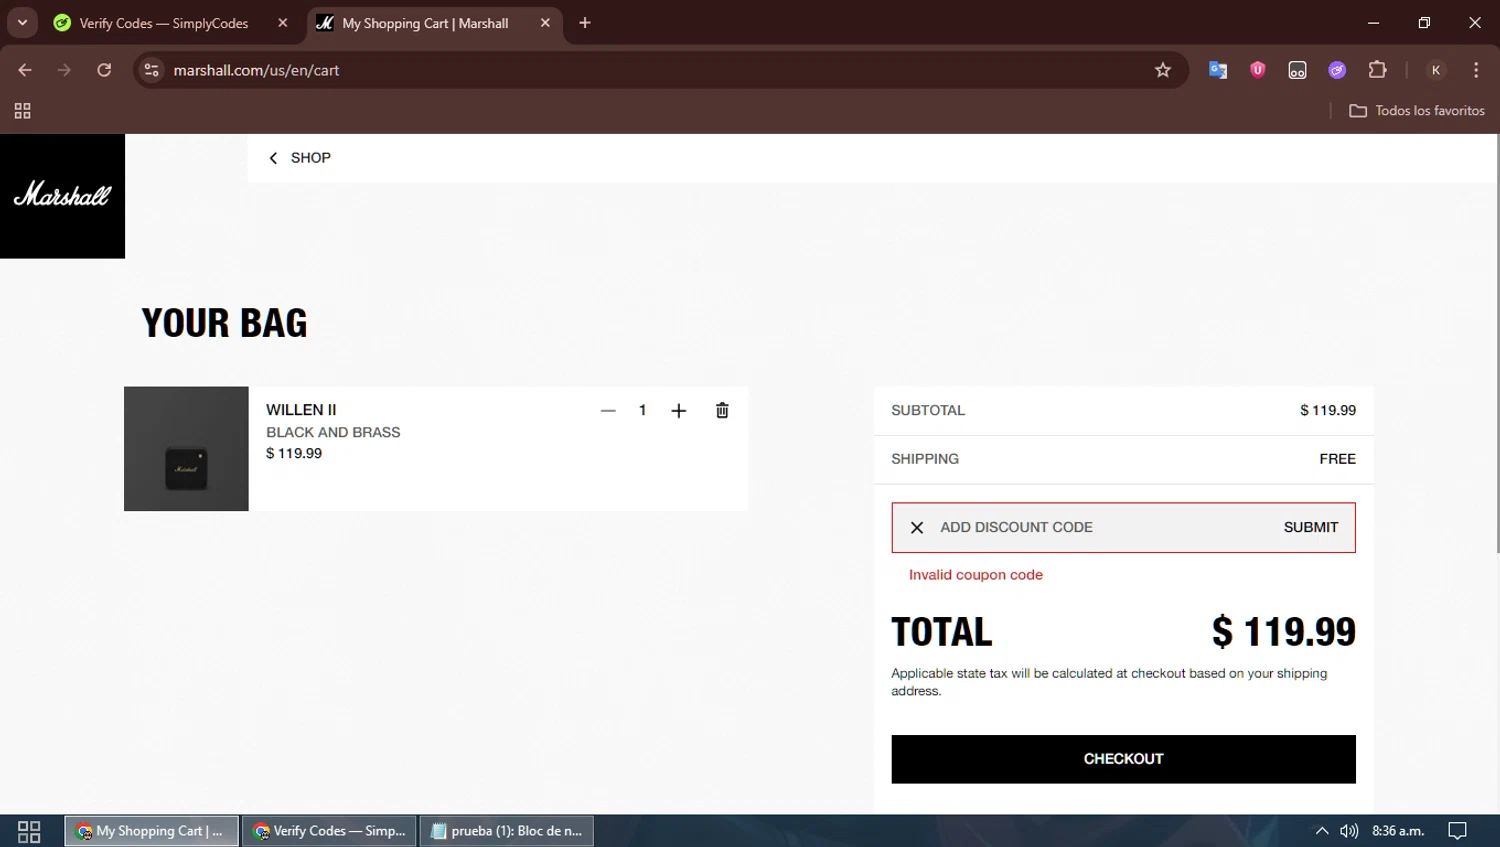This screenshot has height=847, width=1500.
Task: Open the apps grid in bookmarks bar
Action: 22,111
